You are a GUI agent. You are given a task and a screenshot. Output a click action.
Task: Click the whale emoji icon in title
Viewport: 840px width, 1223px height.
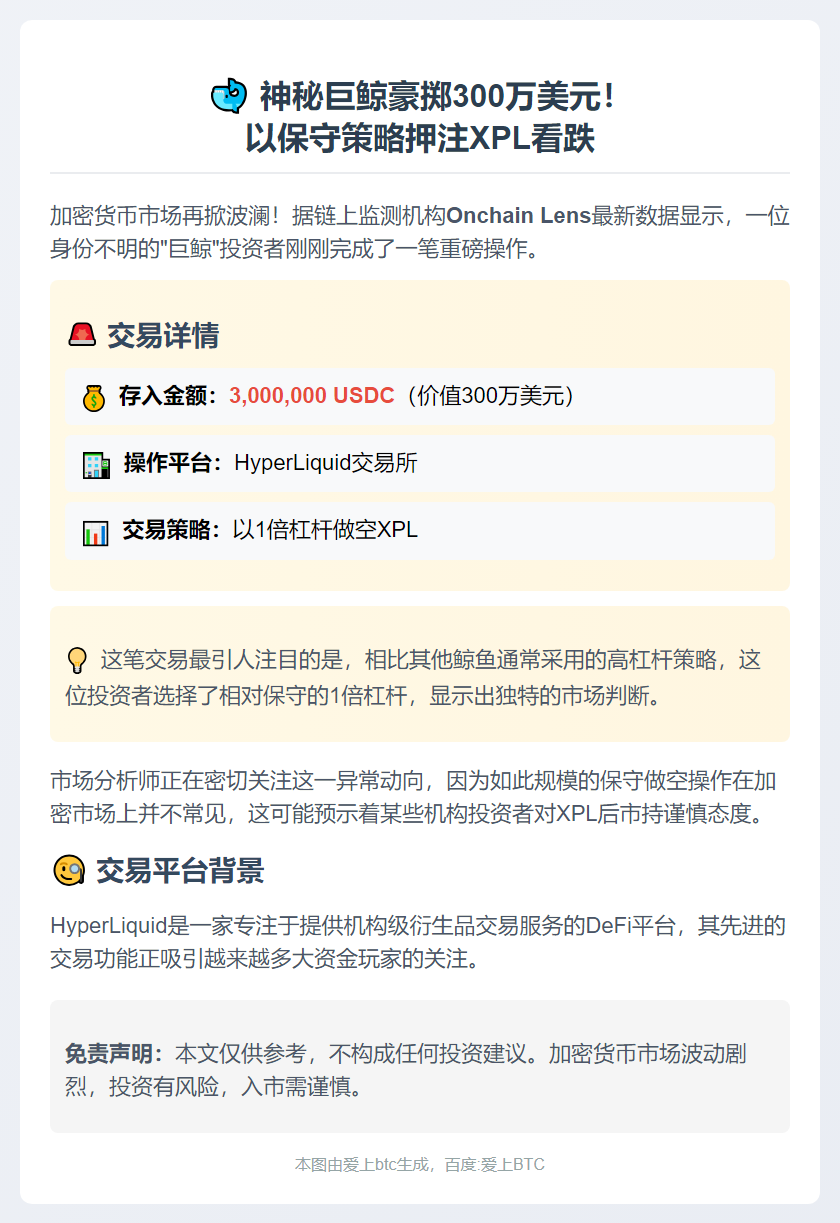pos(229,96)
